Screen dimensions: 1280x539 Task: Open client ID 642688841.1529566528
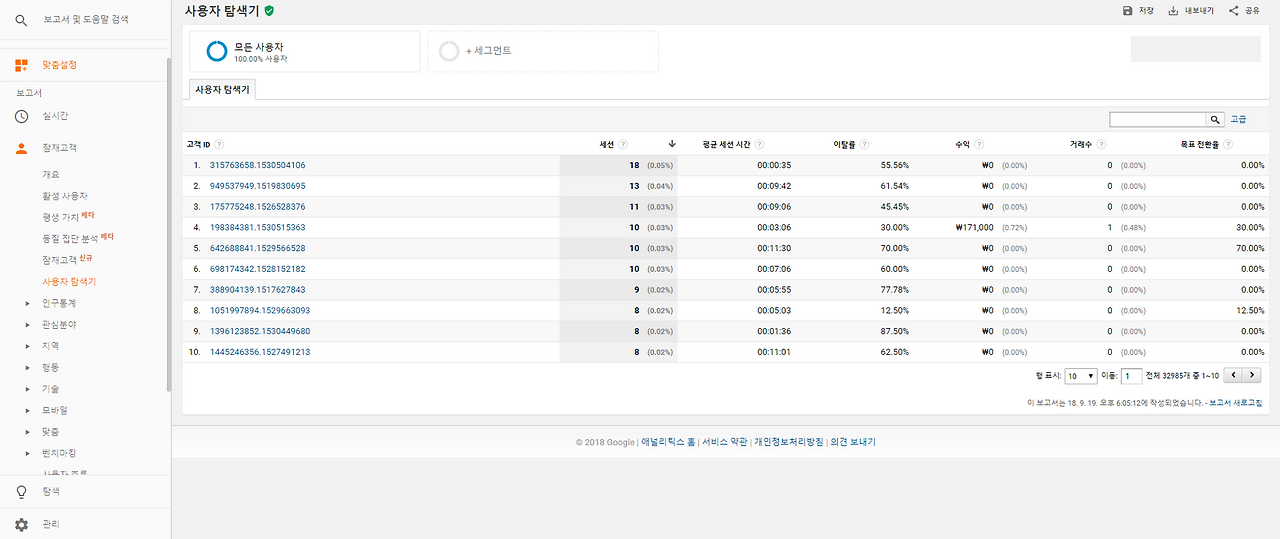click(258, 248)
